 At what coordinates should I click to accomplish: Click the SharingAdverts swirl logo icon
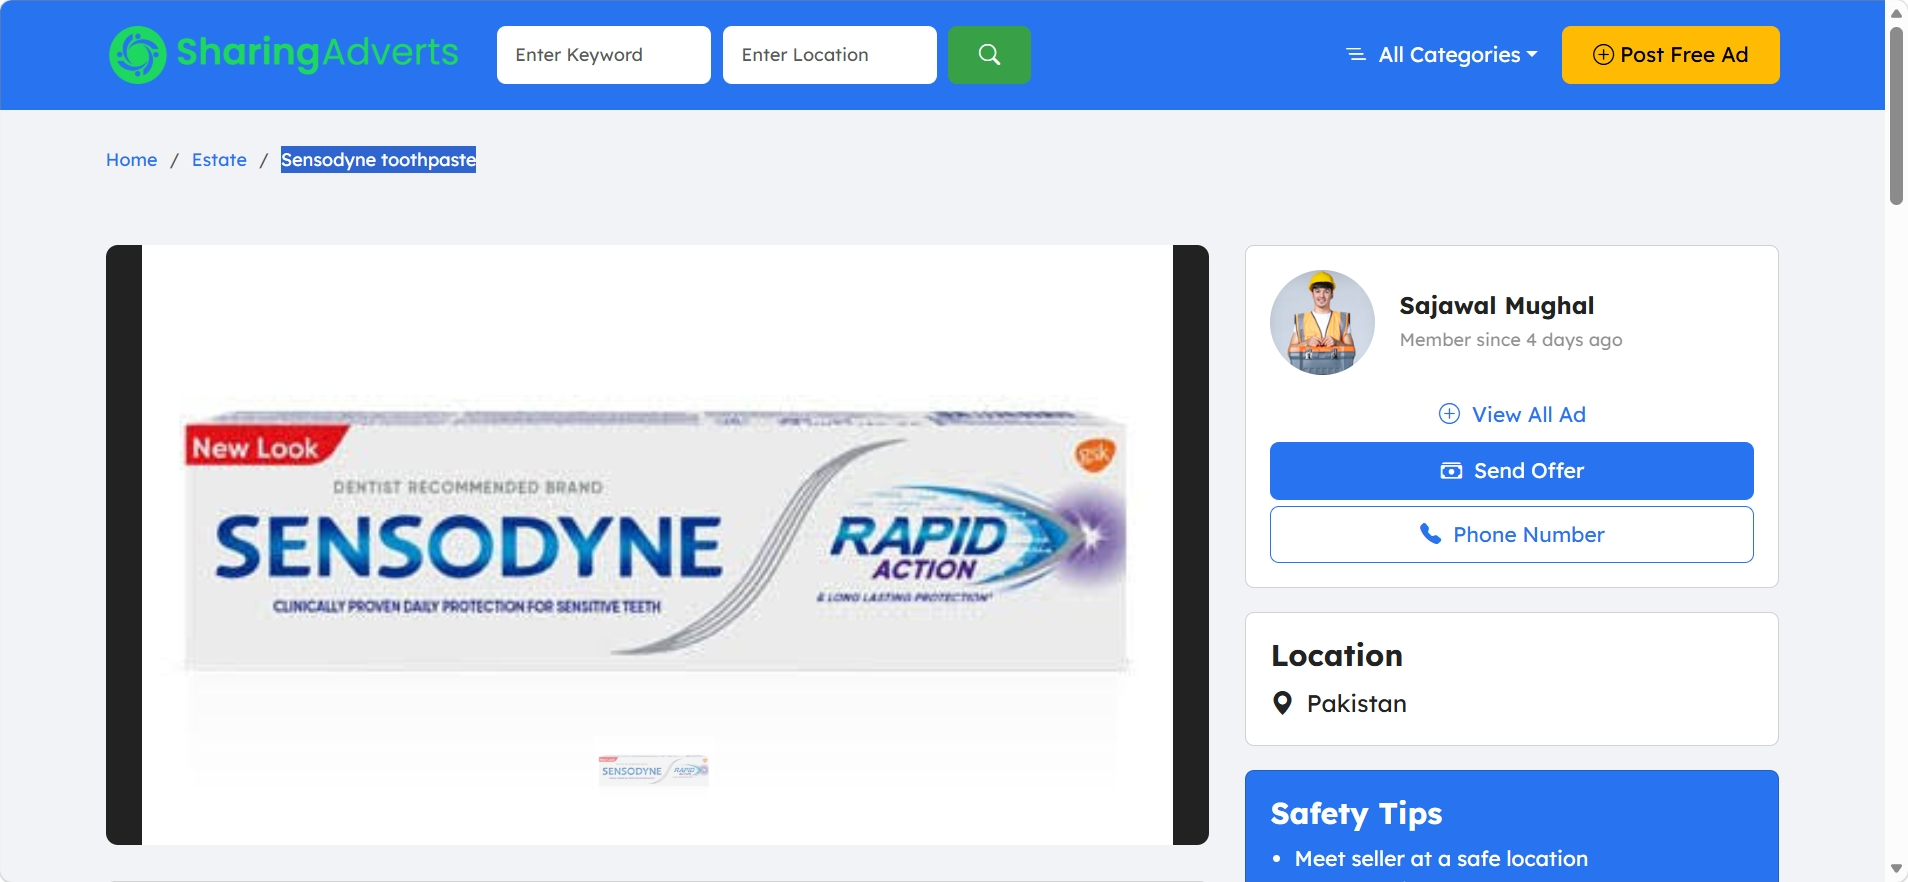[x=138, y=55]
